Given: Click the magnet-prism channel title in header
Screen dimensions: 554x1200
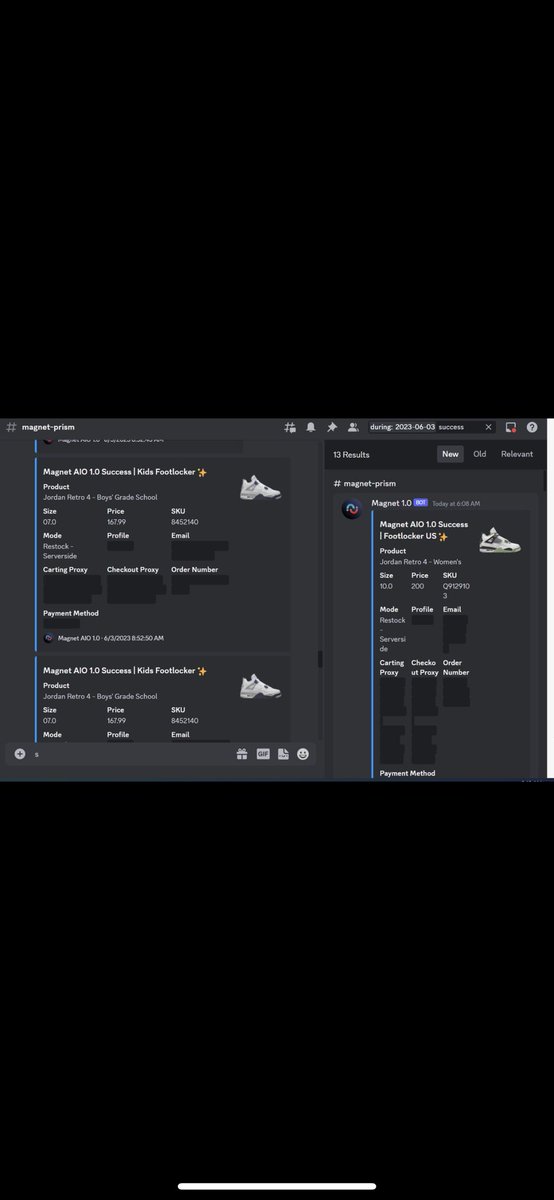Looking at the screenshot, I should [48, 427].
